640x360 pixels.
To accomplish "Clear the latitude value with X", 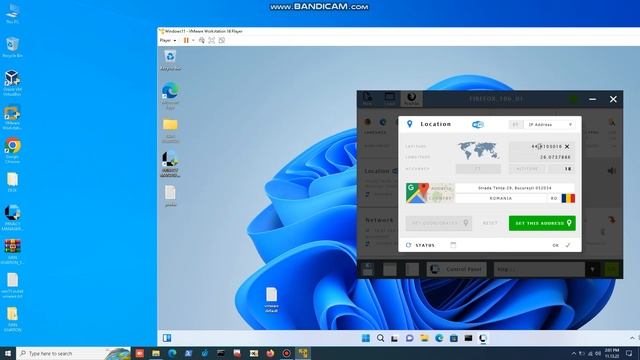I will [567, 146].
